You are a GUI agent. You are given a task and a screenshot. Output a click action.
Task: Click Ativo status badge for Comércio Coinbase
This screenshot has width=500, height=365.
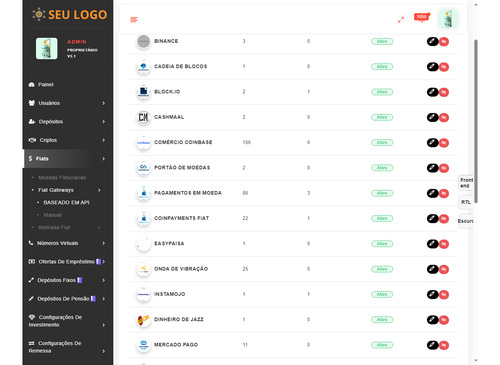tap(382, 143)
